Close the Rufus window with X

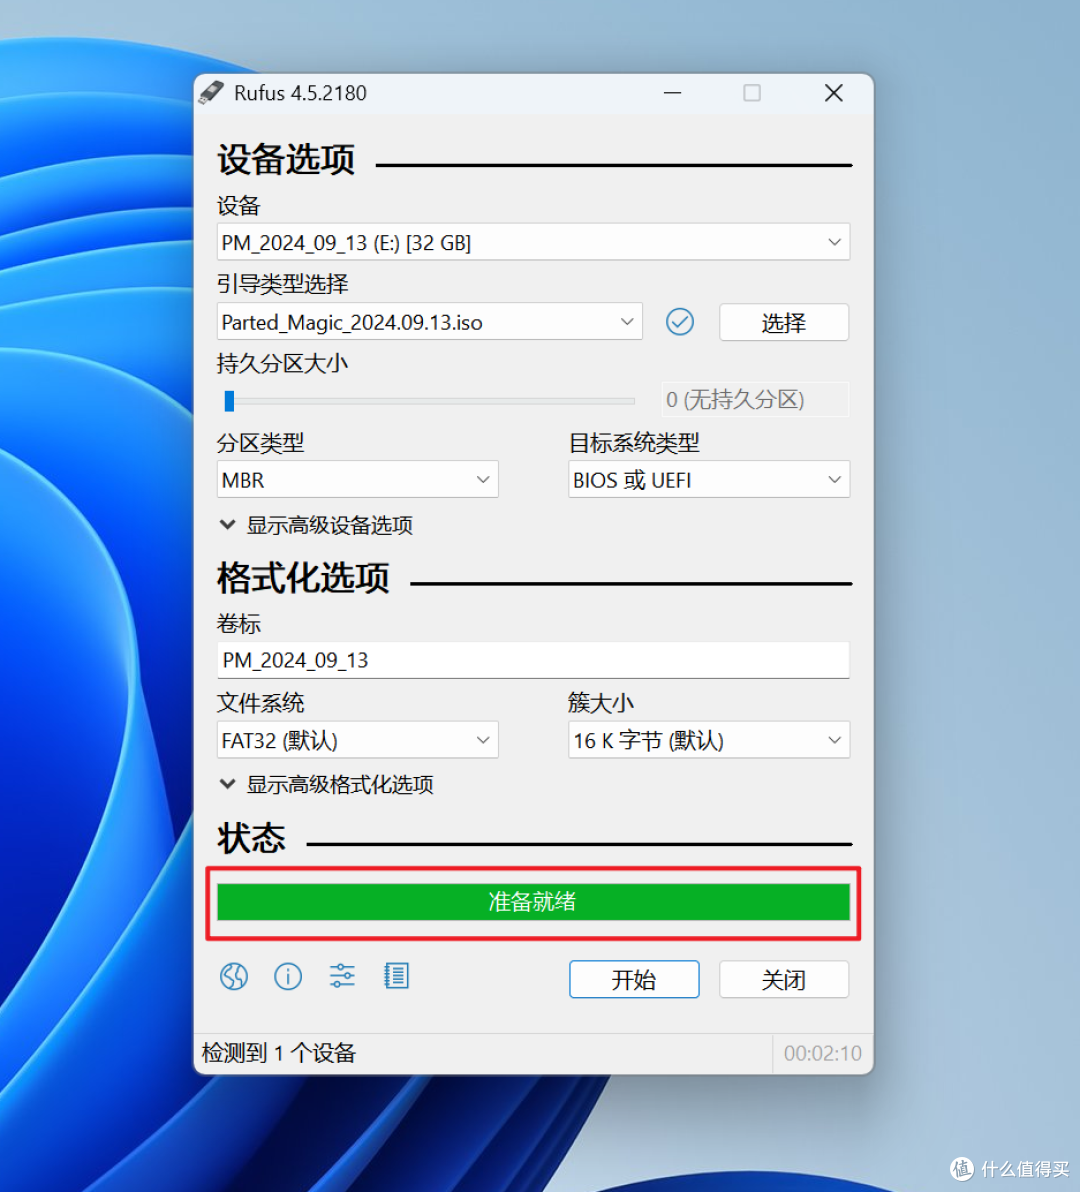(834, 93)
